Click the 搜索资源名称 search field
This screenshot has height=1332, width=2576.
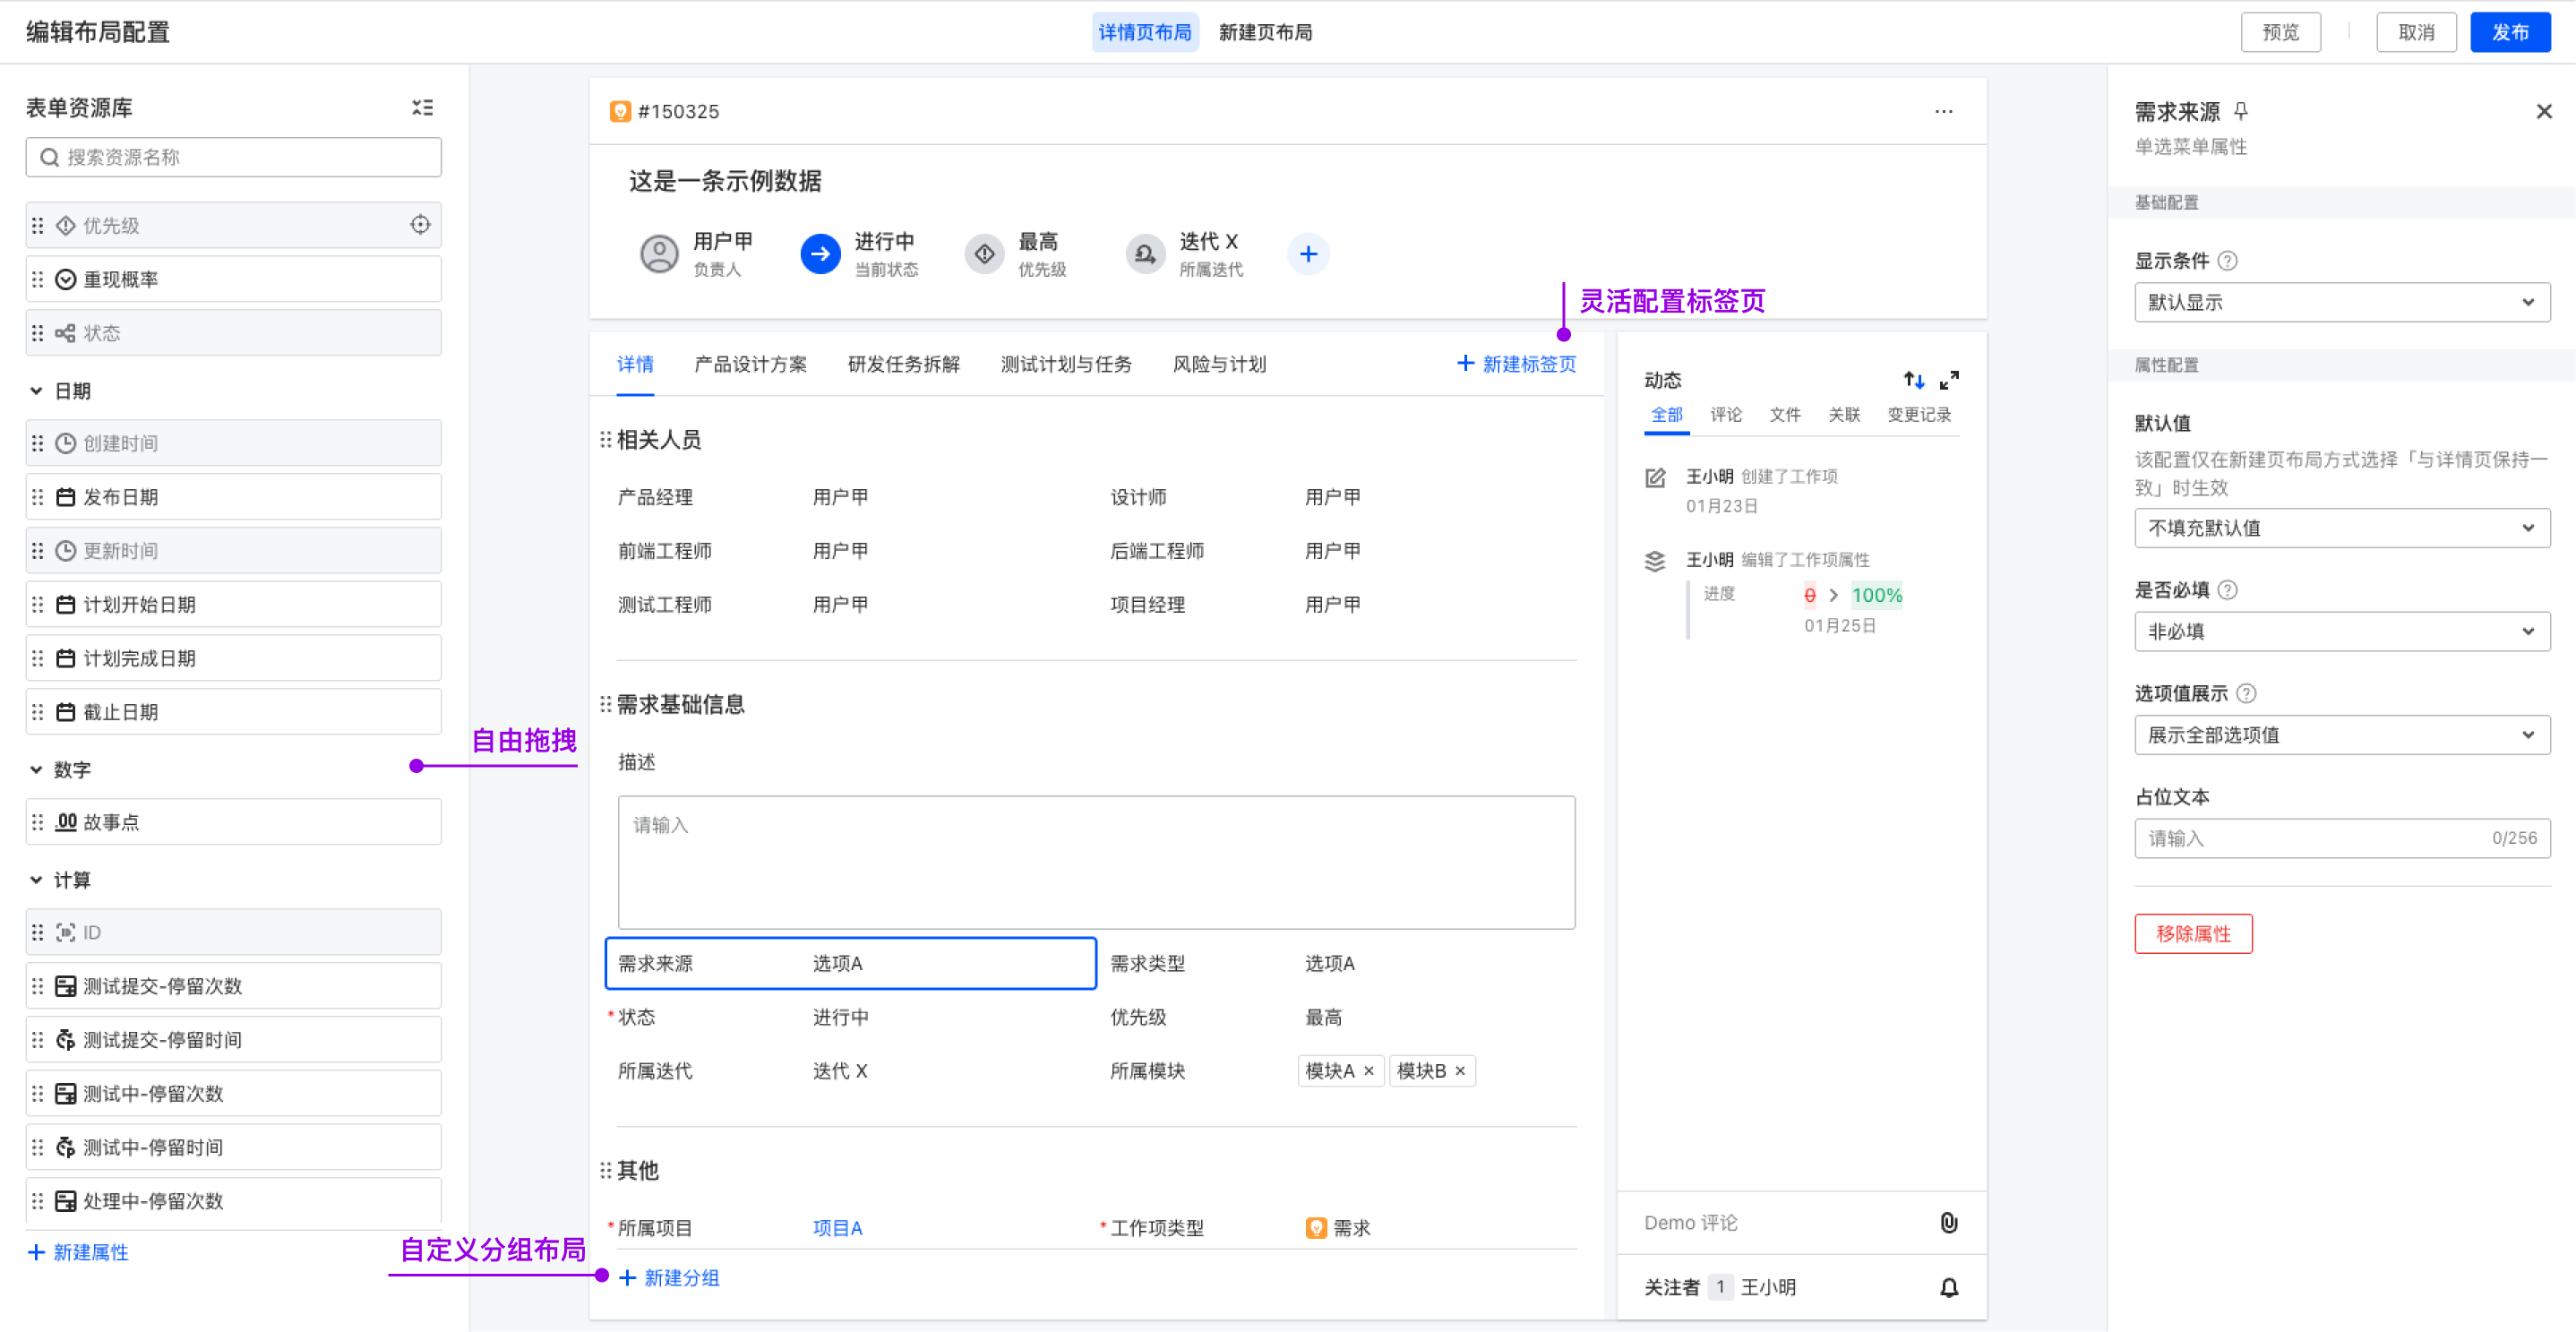pyautogui.click(x=234, y=157)
